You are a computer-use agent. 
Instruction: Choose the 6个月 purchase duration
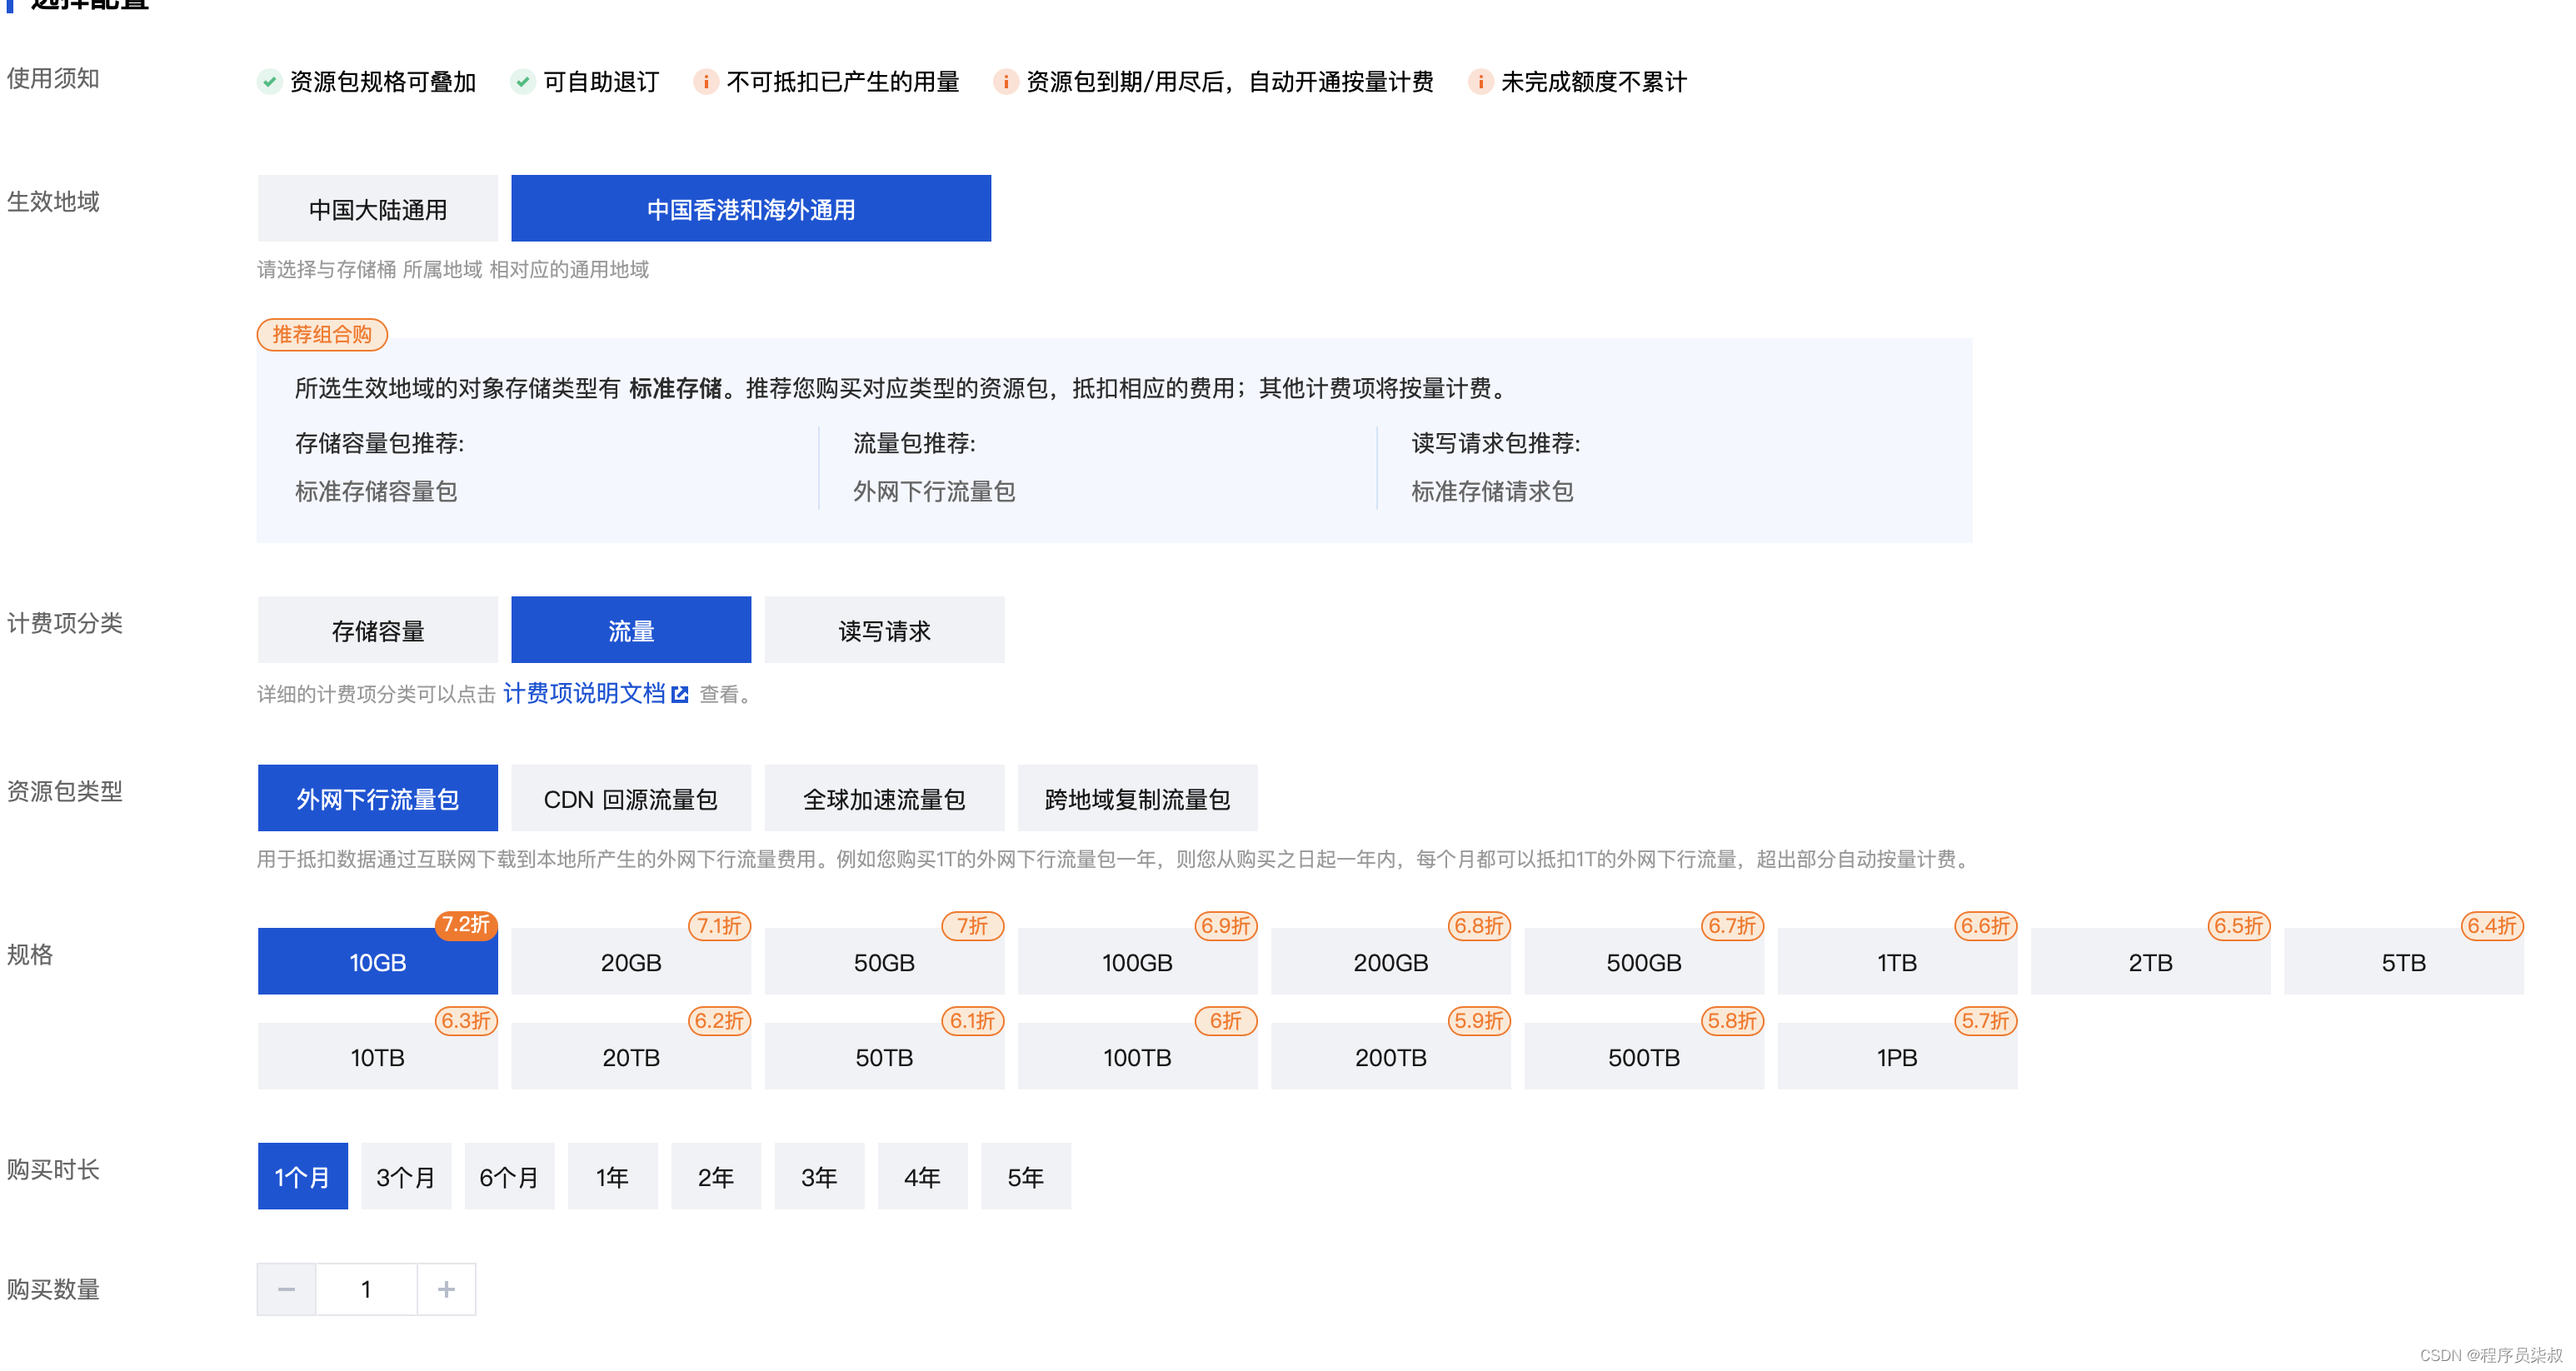[x=508, y=1176]
